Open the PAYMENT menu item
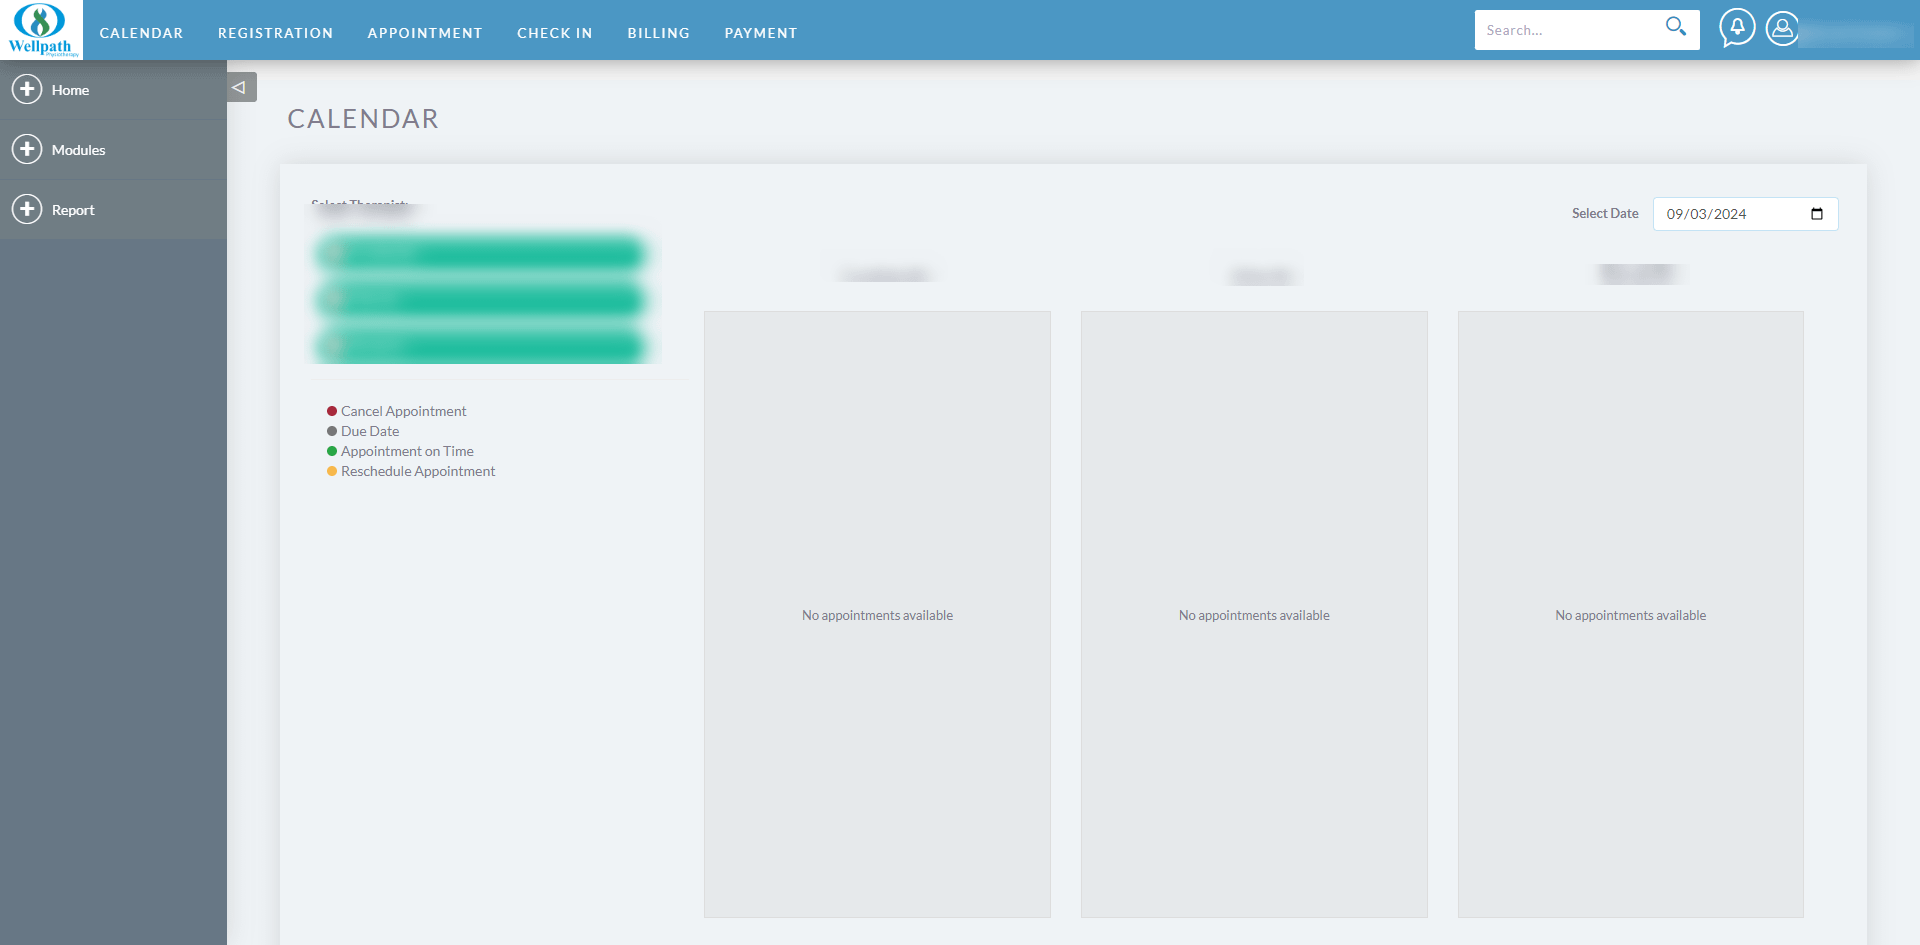The width and height of the screenshot is (1920, 945). 761,33
